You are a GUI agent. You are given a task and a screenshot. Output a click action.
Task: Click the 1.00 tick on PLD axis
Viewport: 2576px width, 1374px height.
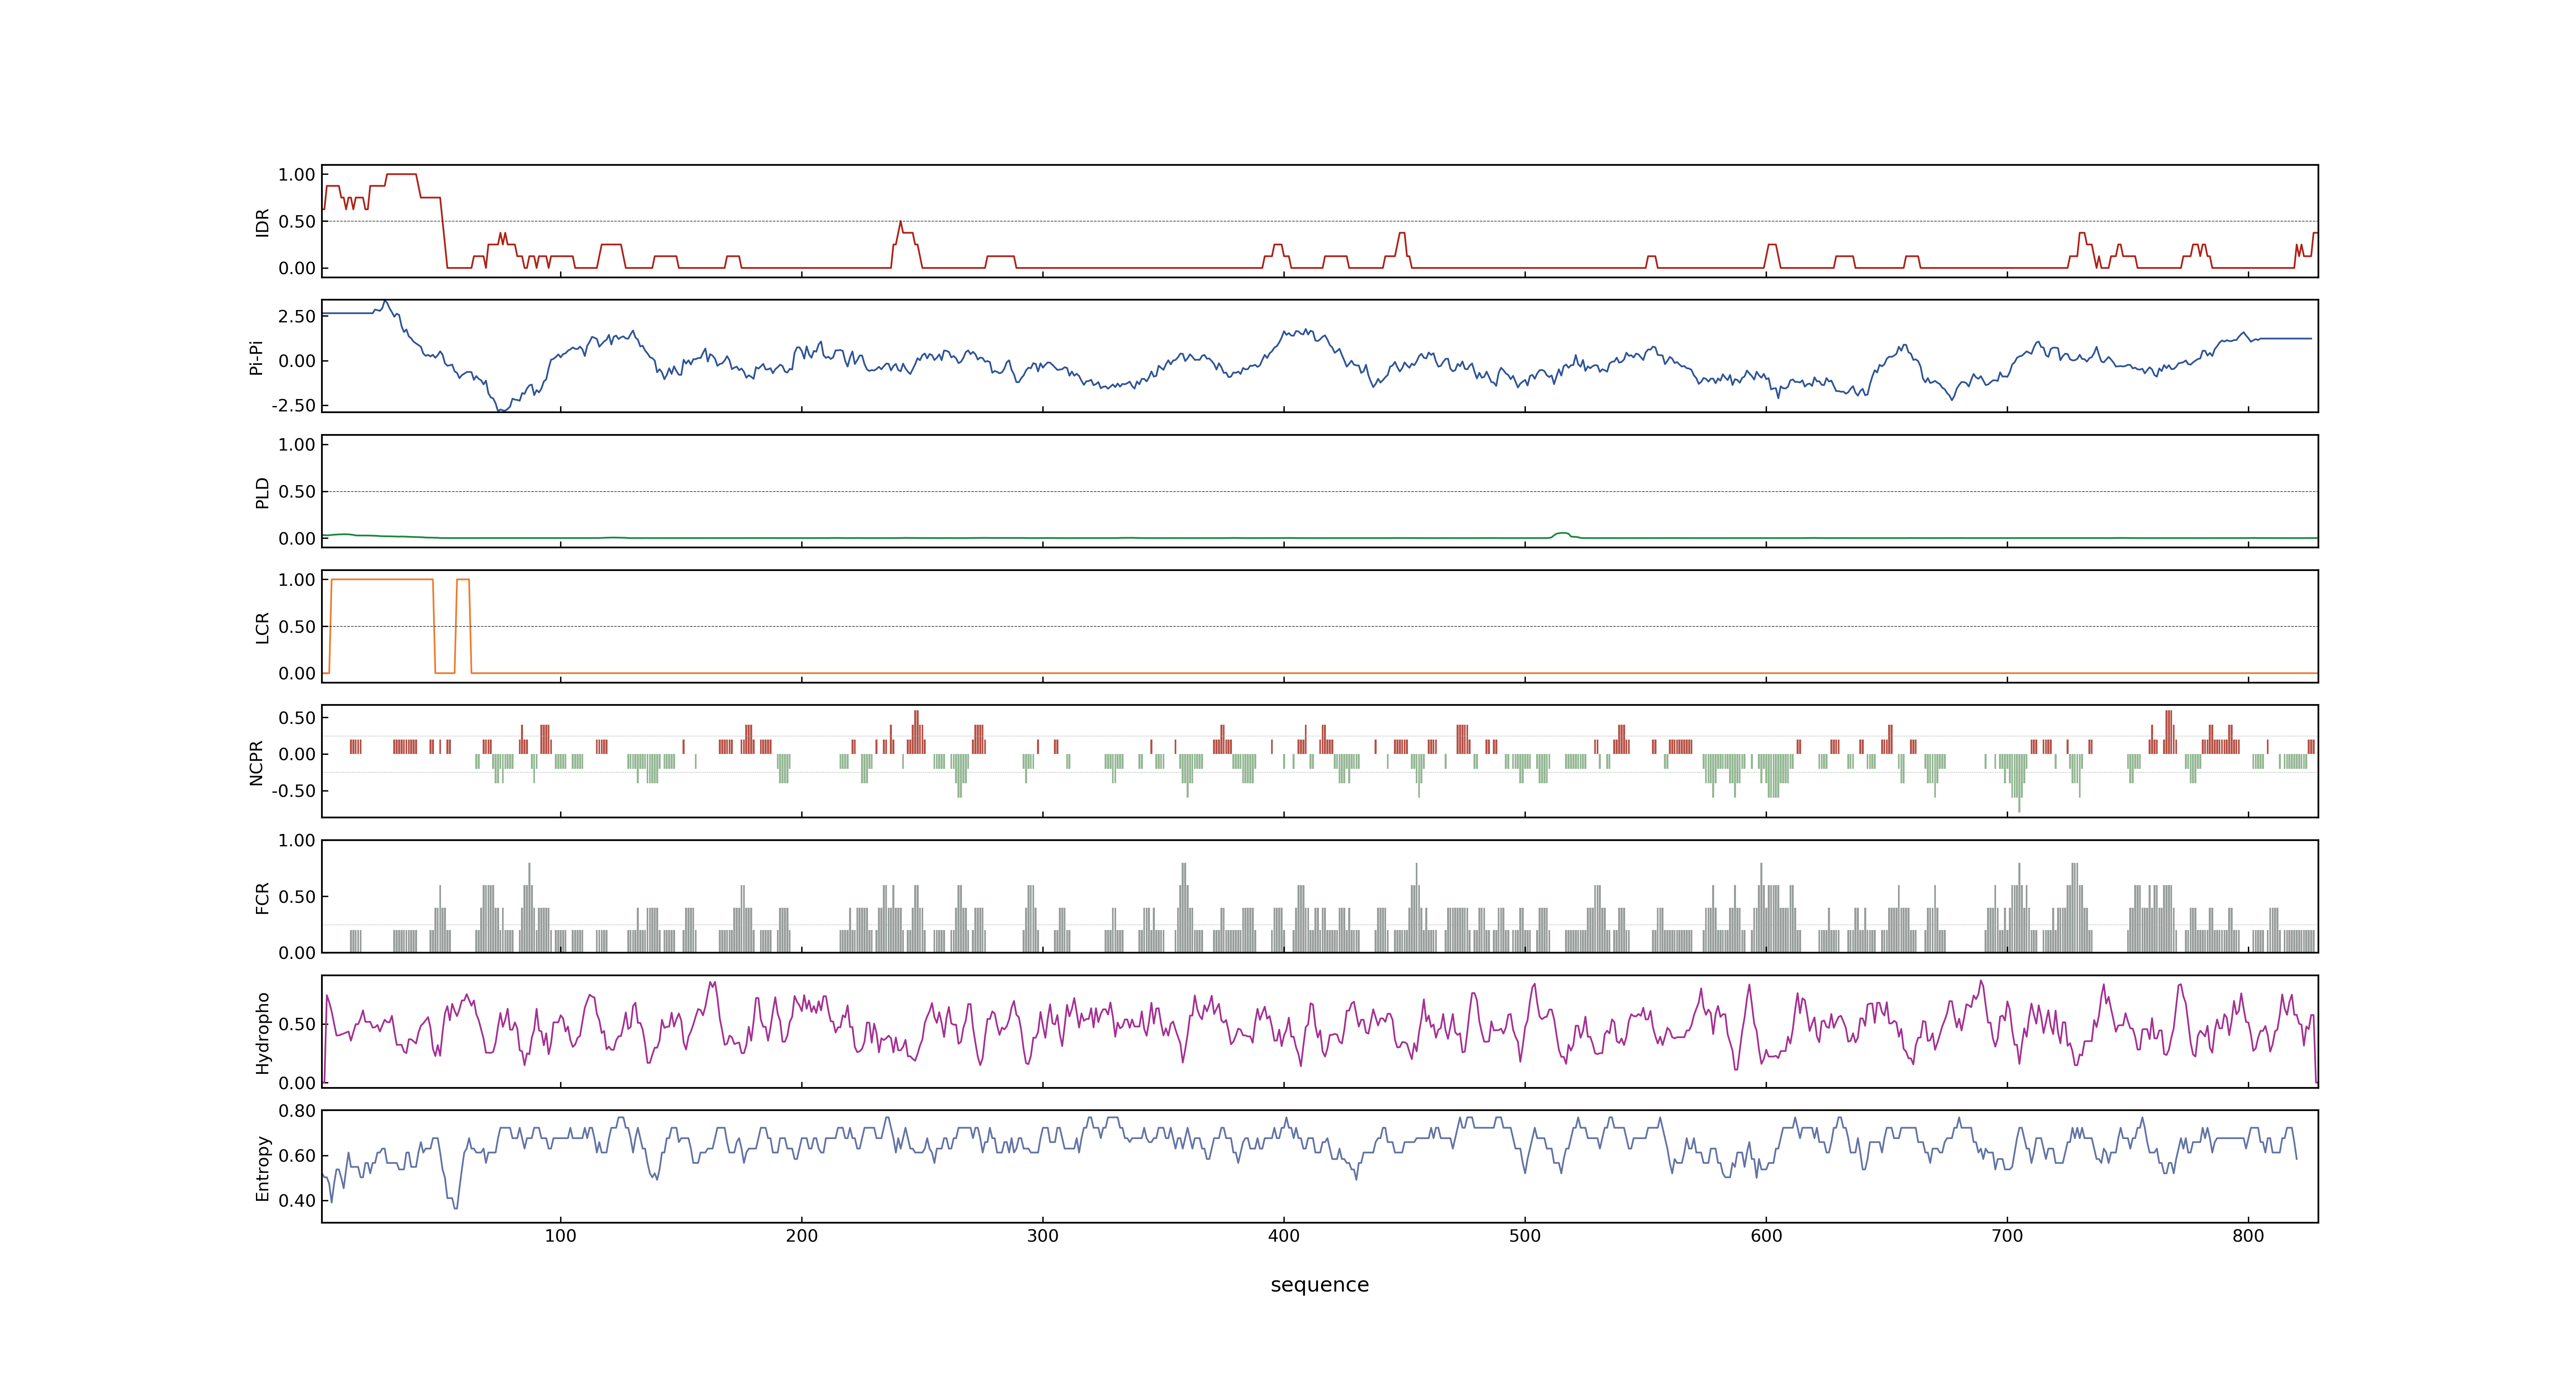click(x=297, y=444)
